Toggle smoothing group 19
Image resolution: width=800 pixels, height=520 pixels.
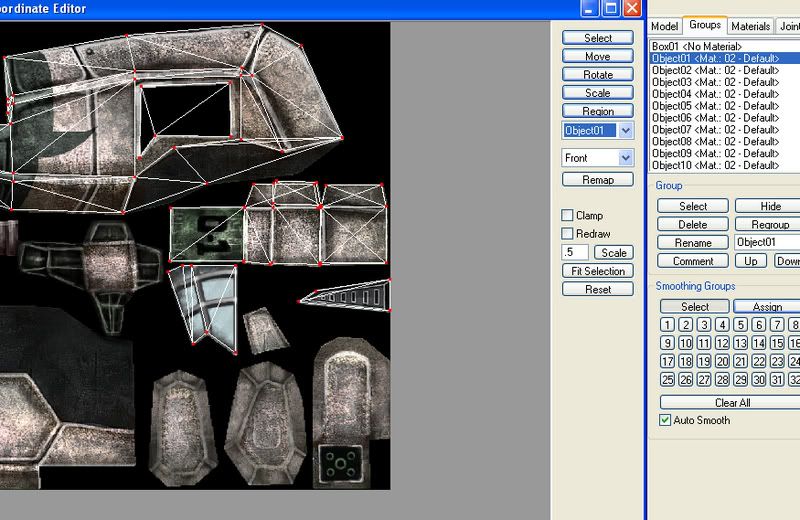click(x=704, y=362)
